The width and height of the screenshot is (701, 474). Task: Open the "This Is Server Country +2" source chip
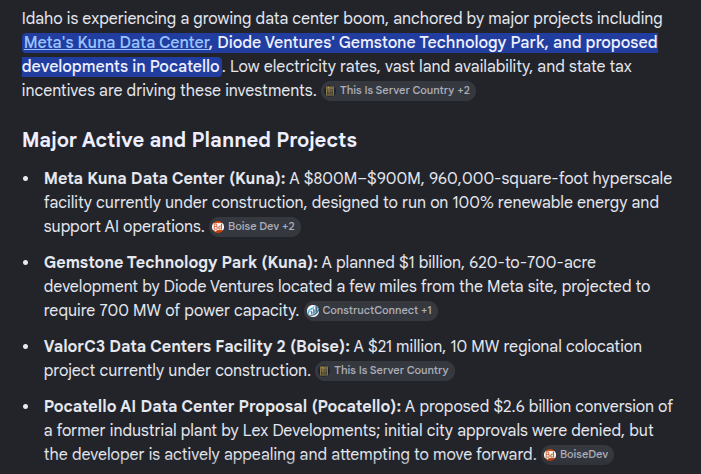[x=398, y=91]
